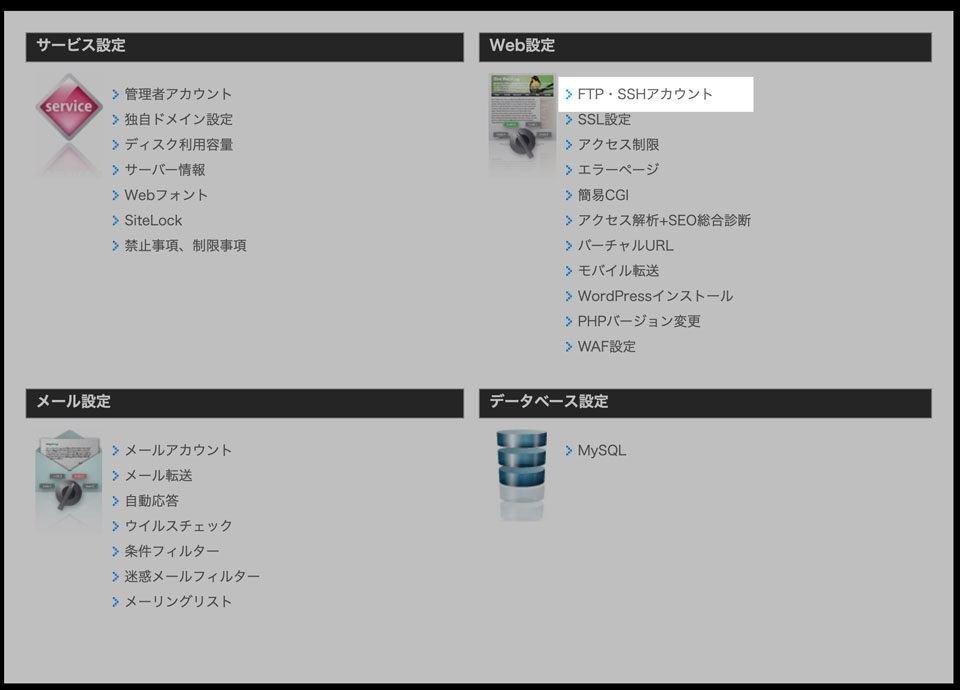Open 迷惑メールフィルター

[192, 576]
